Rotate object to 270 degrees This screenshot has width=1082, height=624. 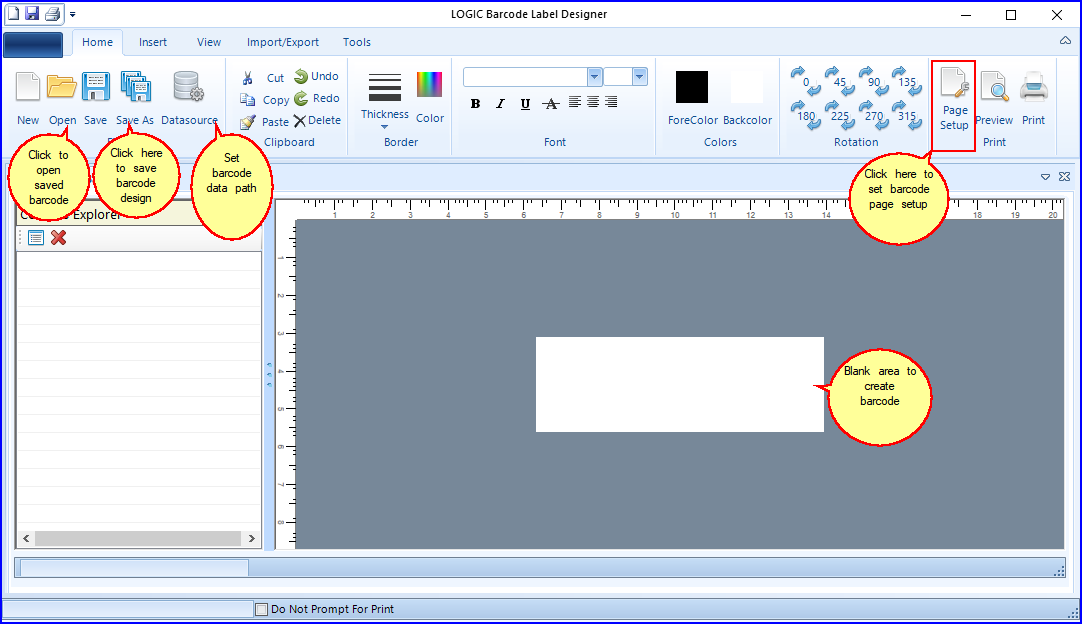point(874,115)
